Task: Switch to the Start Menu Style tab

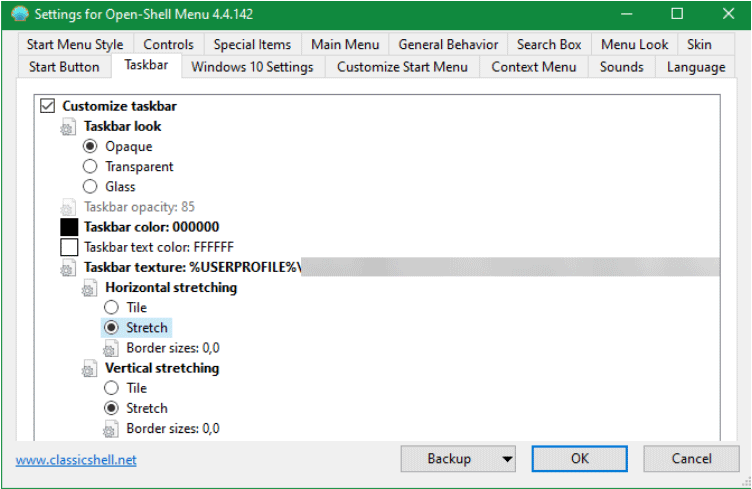Action: tap(75, 45)
